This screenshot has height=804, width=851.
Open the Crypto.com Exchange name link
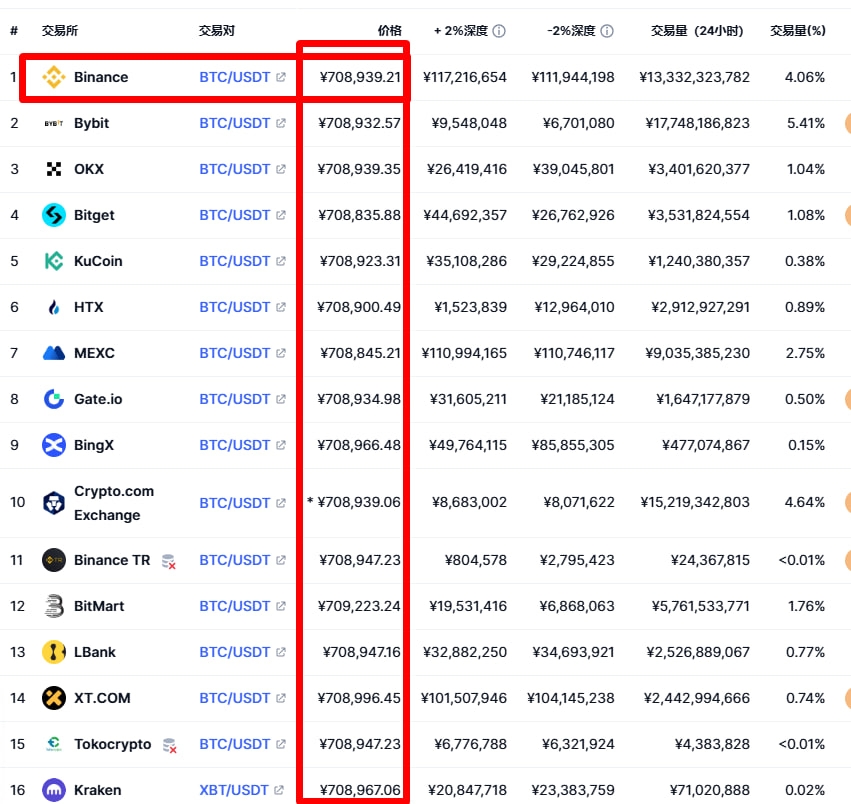click(x=114, y=503)
